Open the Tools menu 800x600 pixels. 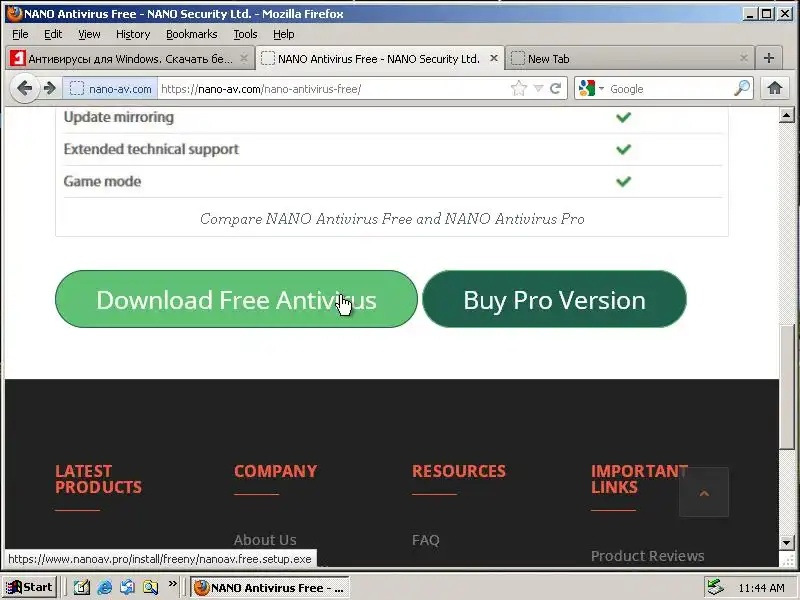point(245,34)
